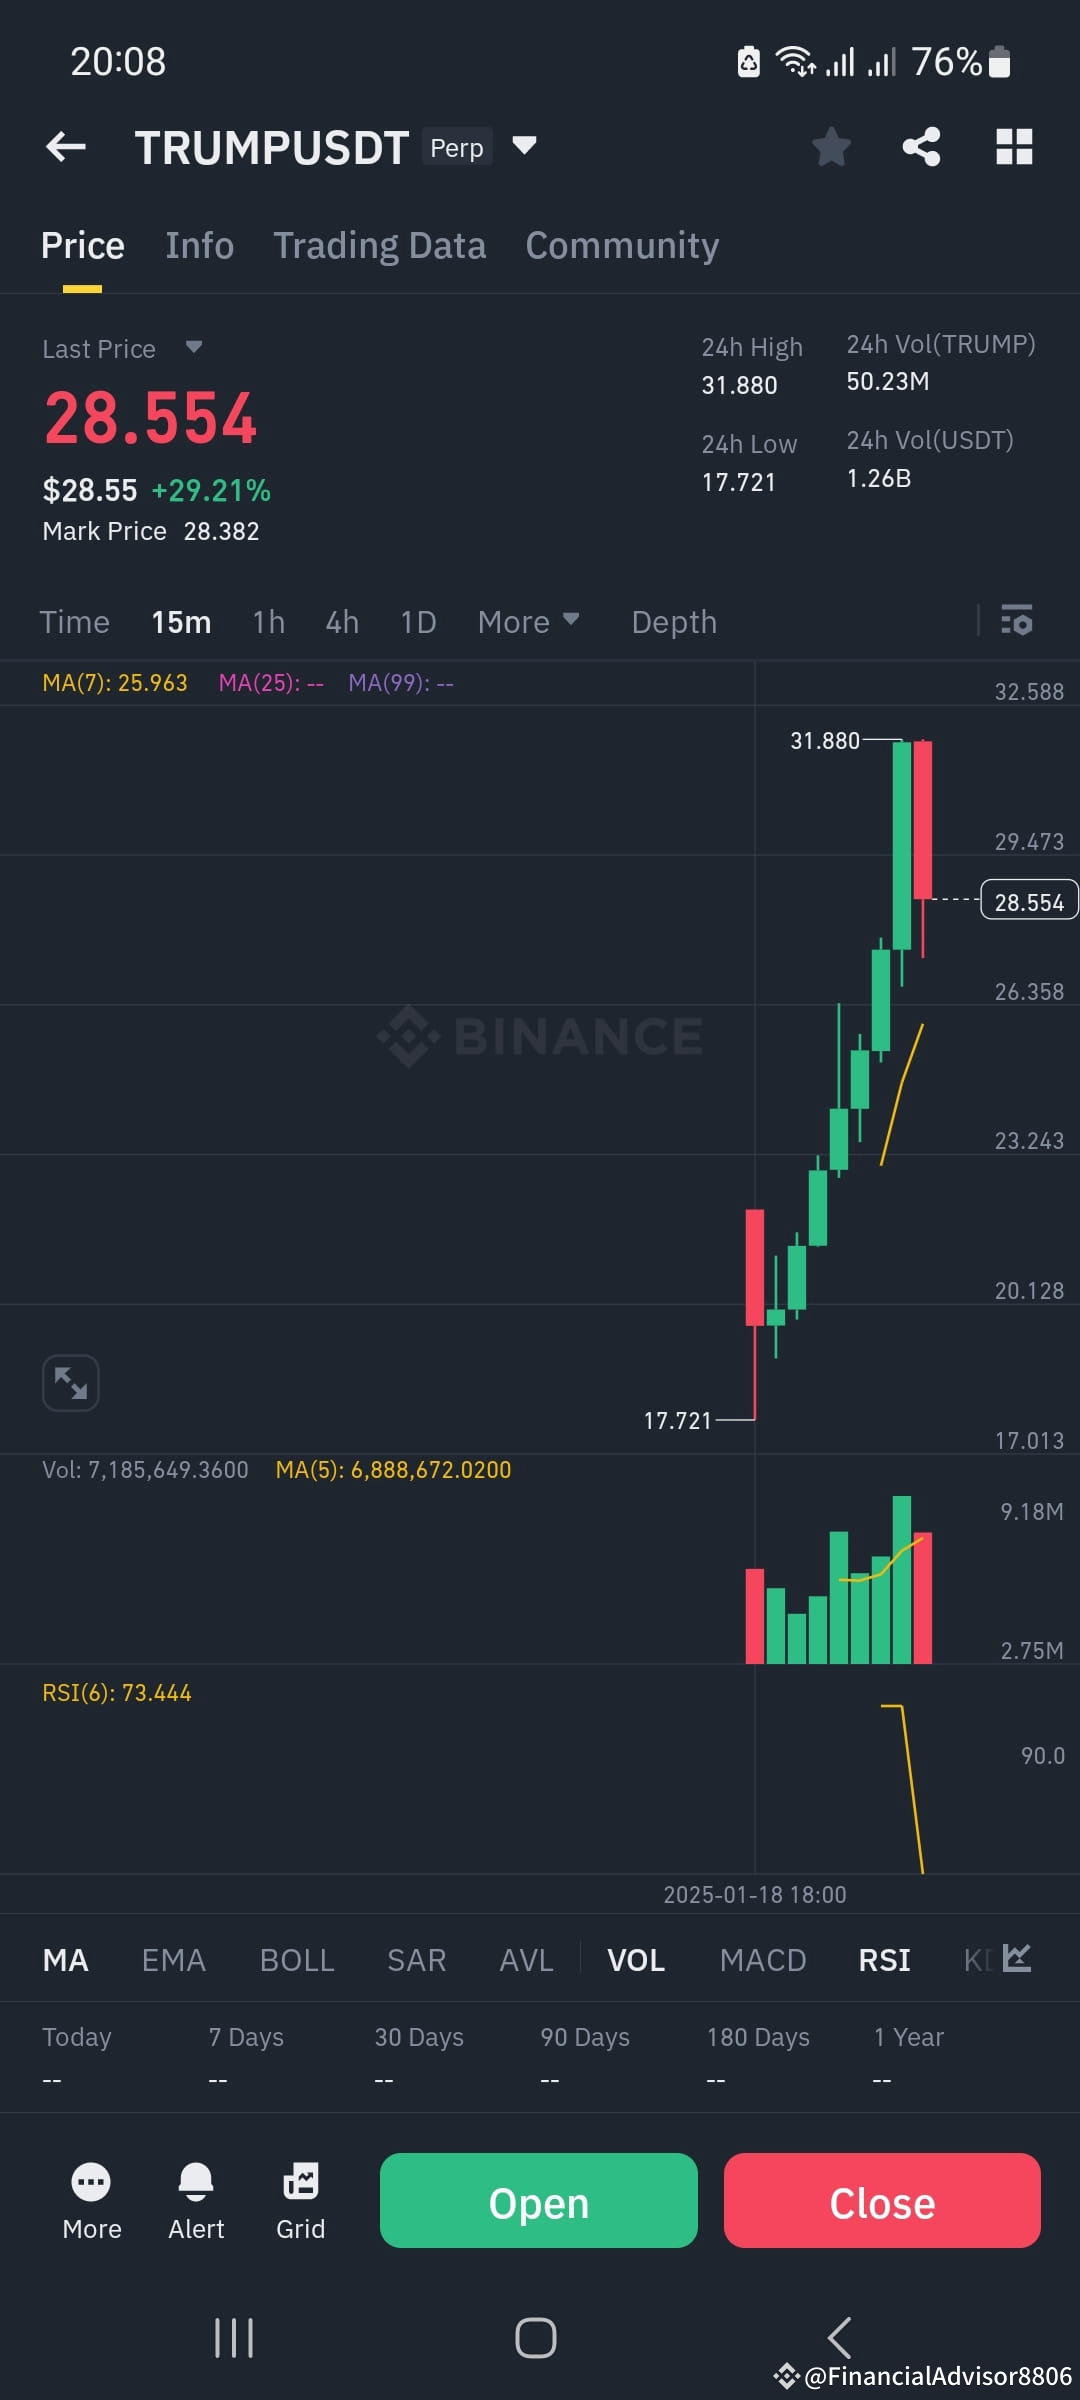Open the layout grid icon top right
Viewport: 1080px width, 2400px height.
[x=1014, y=147]
